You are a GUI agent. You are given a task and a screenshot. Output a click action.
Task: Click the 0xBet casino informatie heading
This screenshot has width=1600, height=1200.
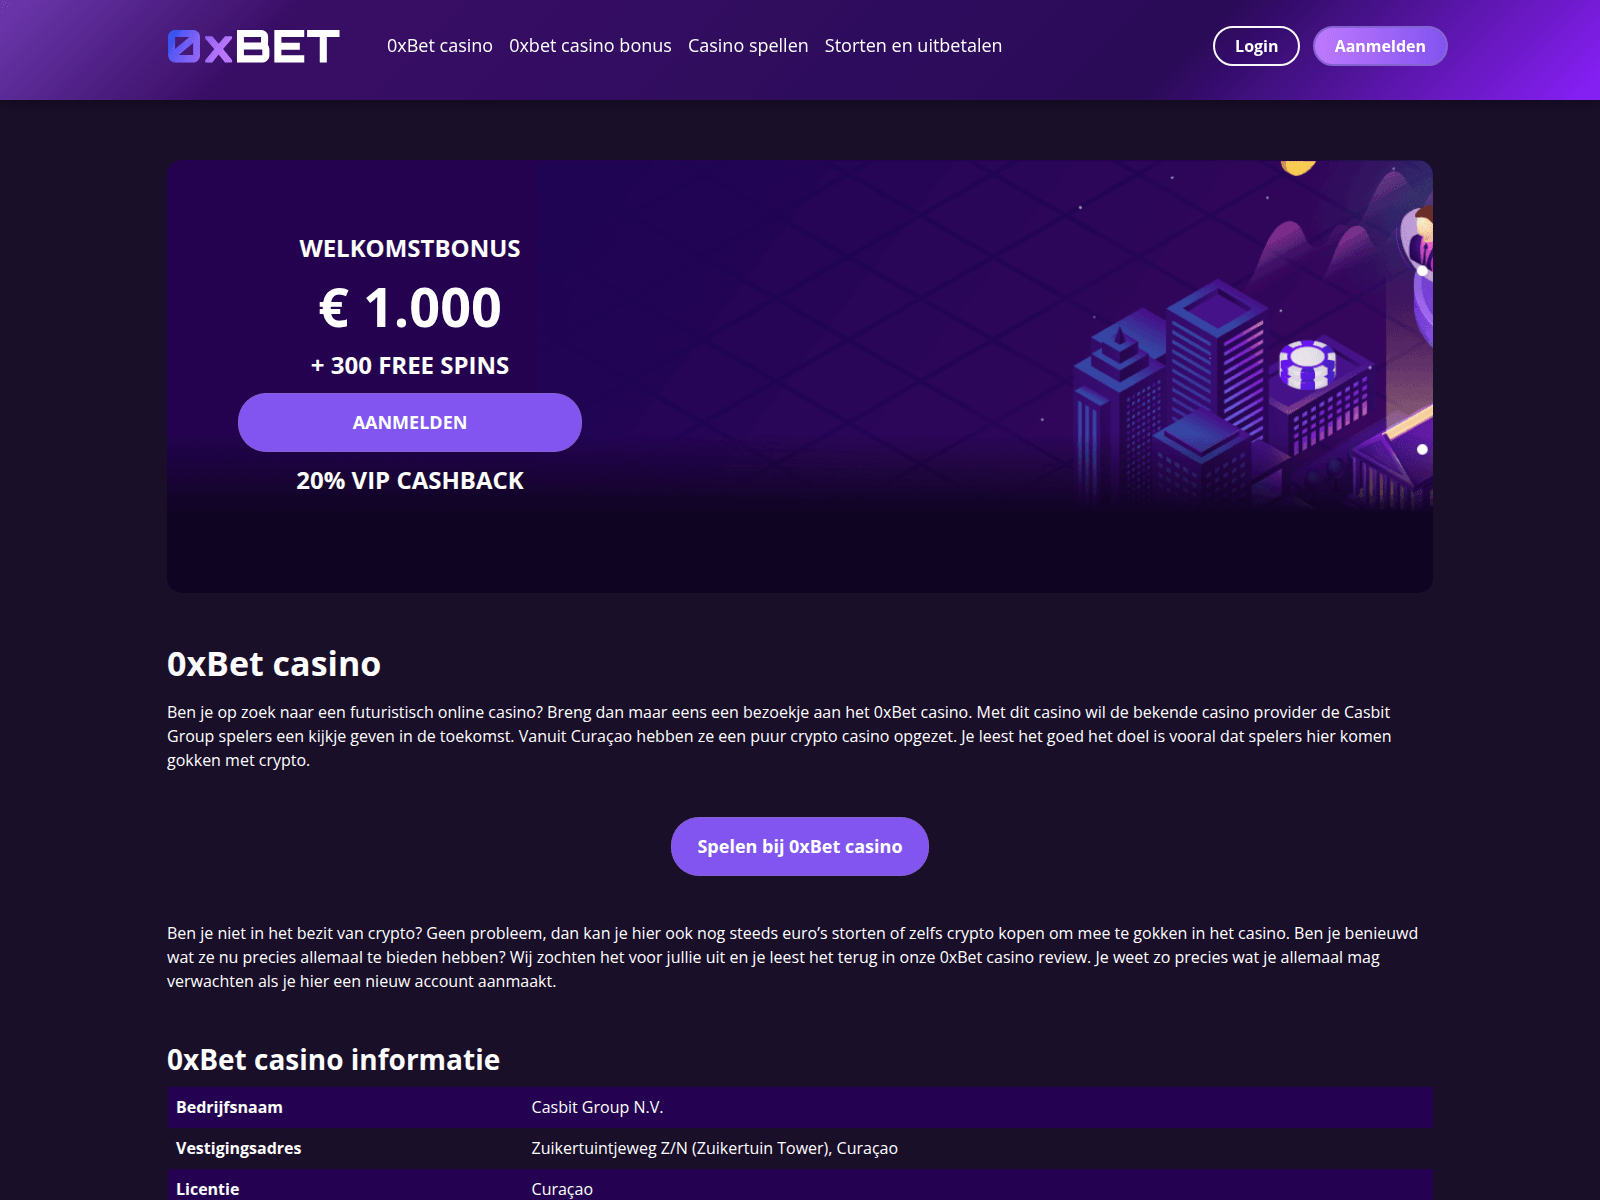(333, 1060)
